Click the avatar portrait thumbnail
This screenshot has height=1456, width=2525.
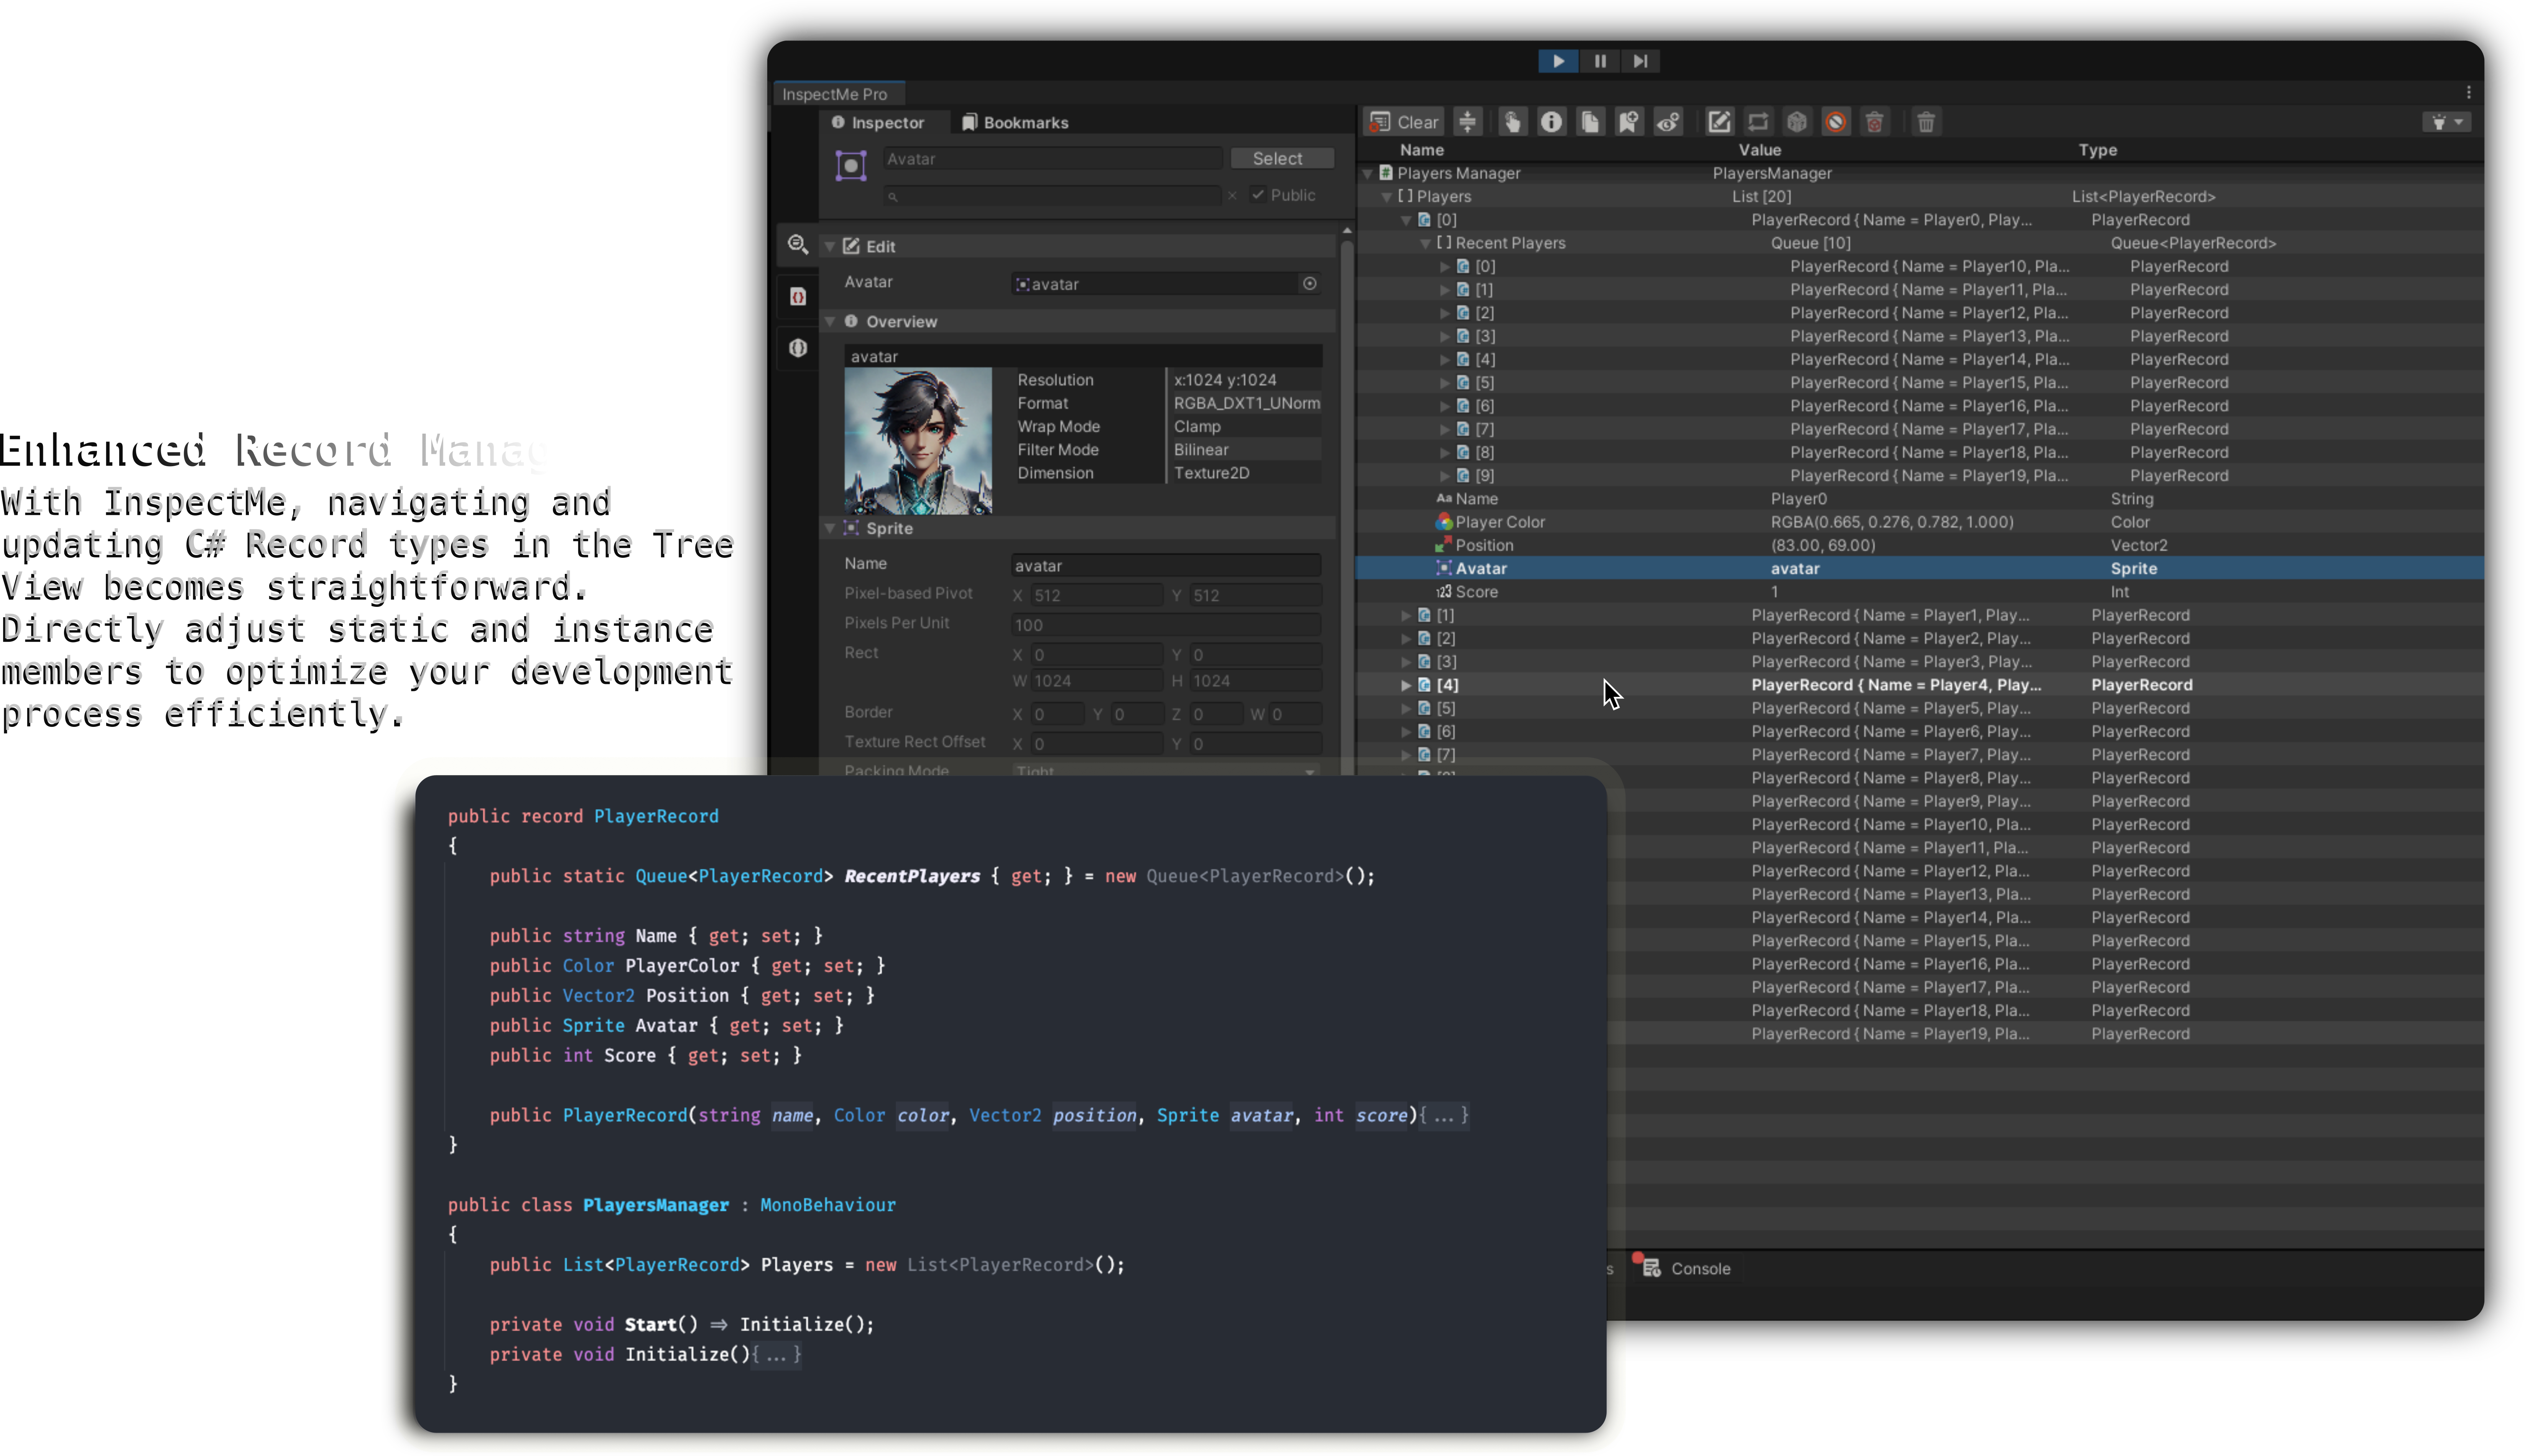918,440
